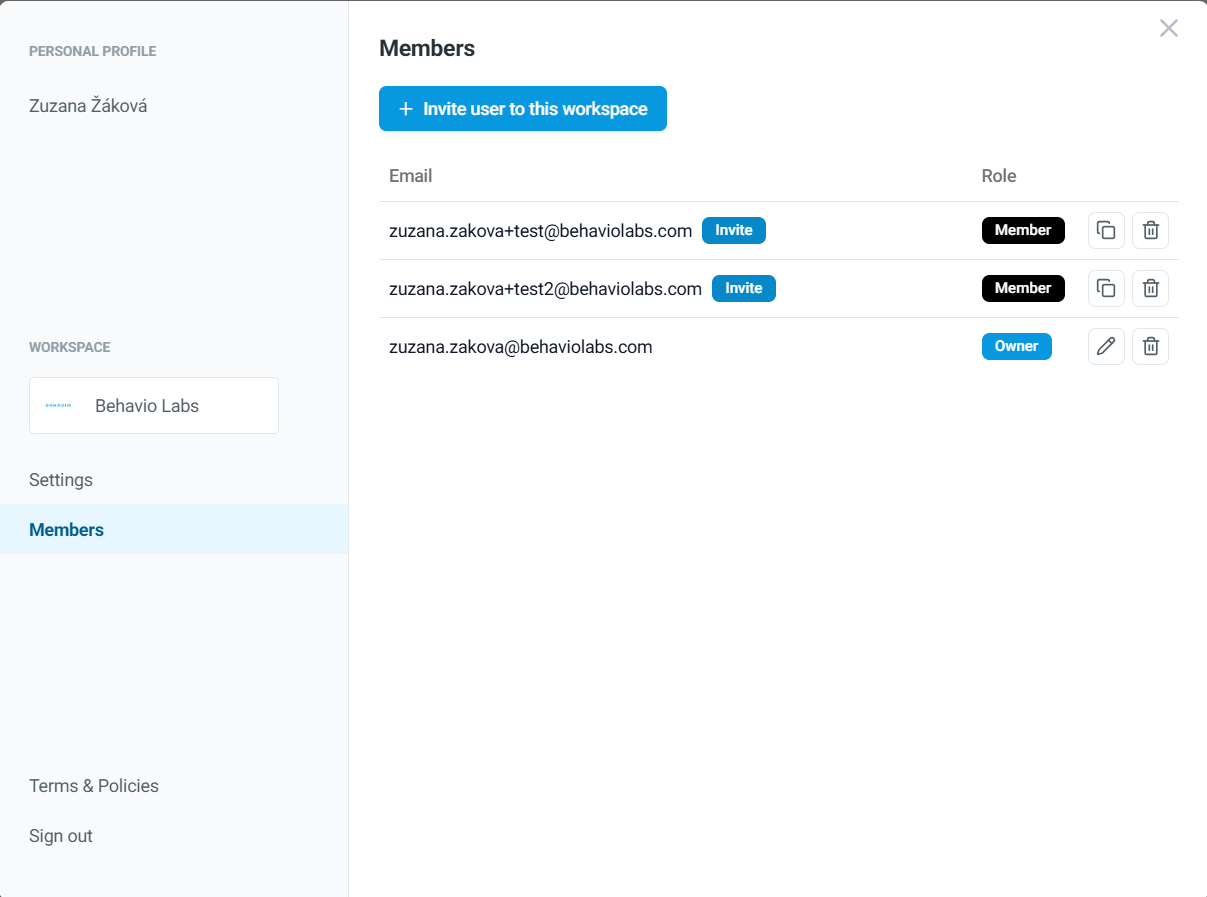Image resolution: width=1207 pixels, height=897 pixels.
Task: Select the Members sidebar item
Action: coord(67,530)
